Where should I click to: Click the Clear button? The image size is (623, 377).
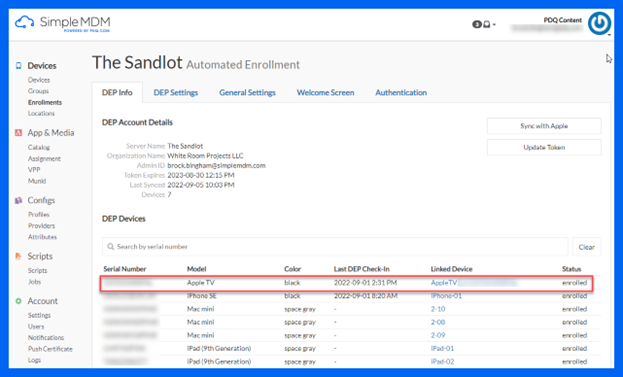(586, 247)
